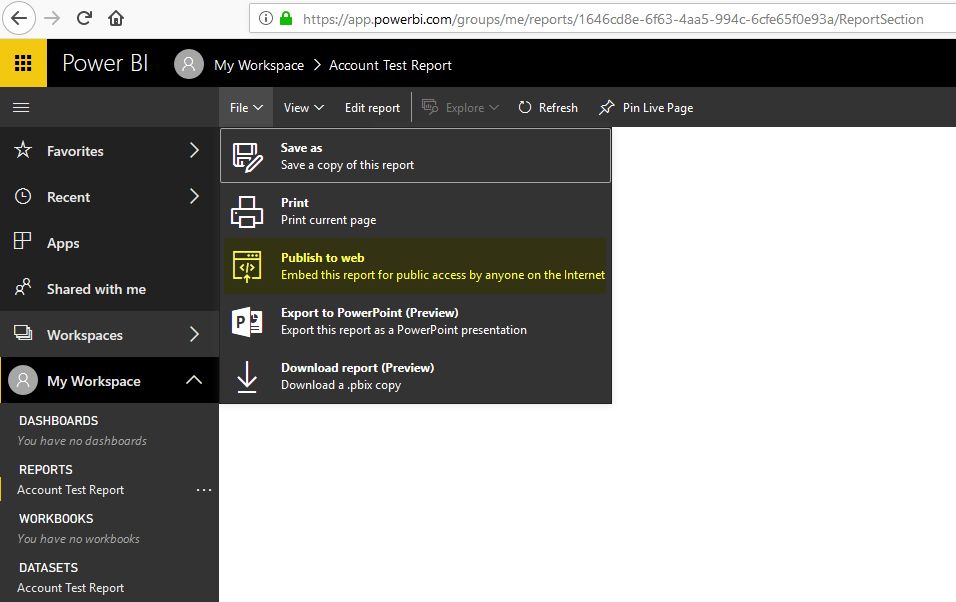Click the browser forward arrow

[52, 18]
